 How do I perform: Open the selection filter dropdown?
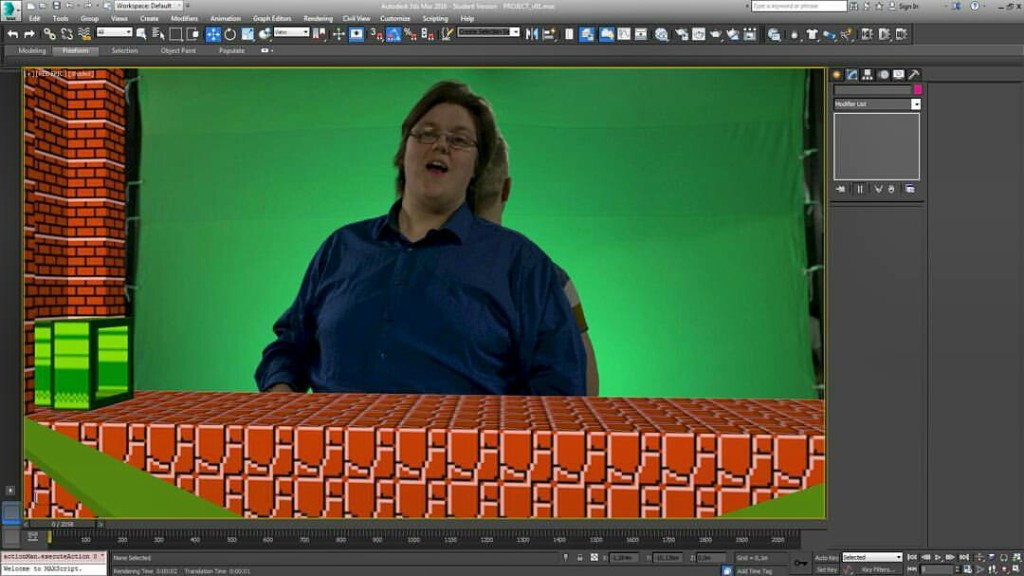(114, 32)
